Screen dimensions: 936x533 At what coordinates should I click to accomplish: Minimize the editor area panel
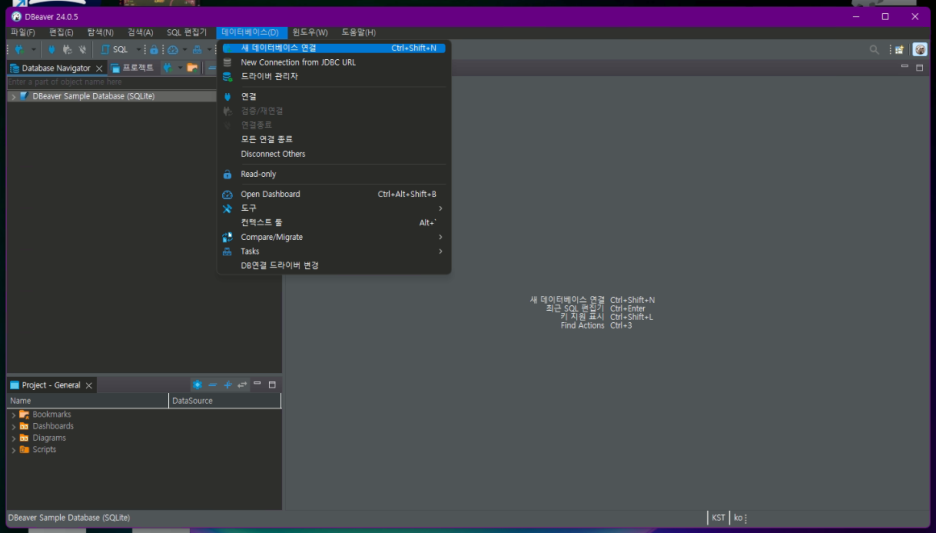coord(904,66)
